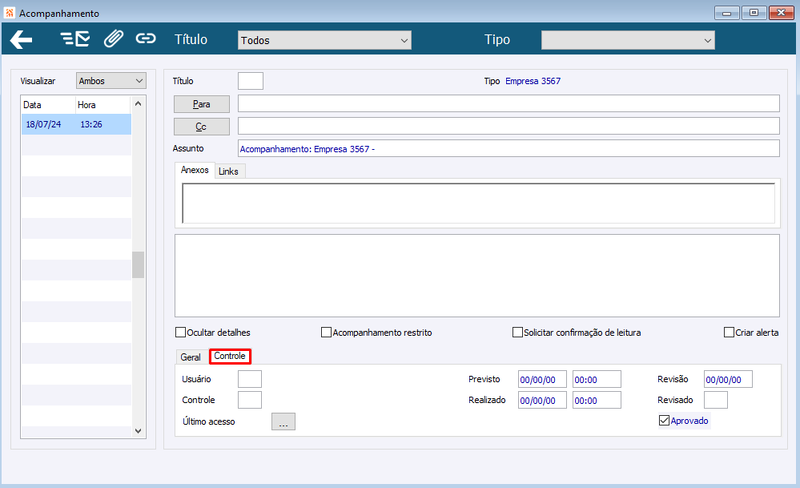Image resolution: width=800 pixels, height=488 pixels.
Task: Toggle the Ocultar detalhes checkbox
Action: [180, 332]
